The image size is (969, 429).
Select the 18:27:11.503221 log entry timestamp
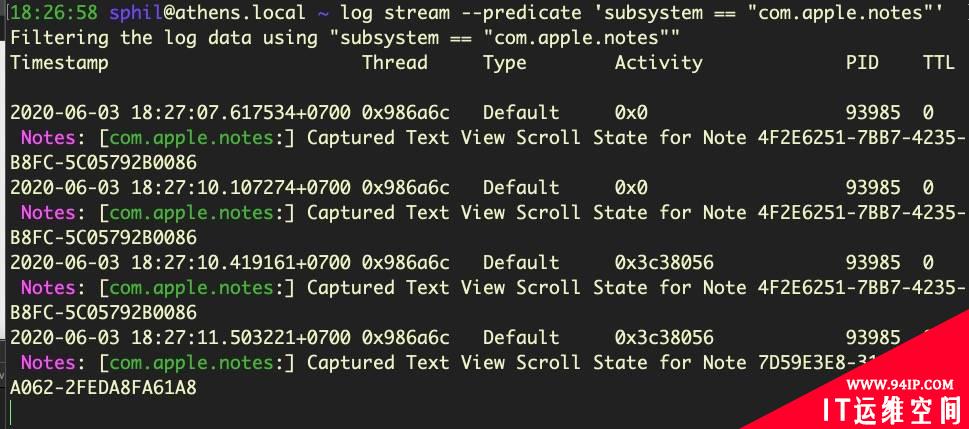[x=180, y=337]
